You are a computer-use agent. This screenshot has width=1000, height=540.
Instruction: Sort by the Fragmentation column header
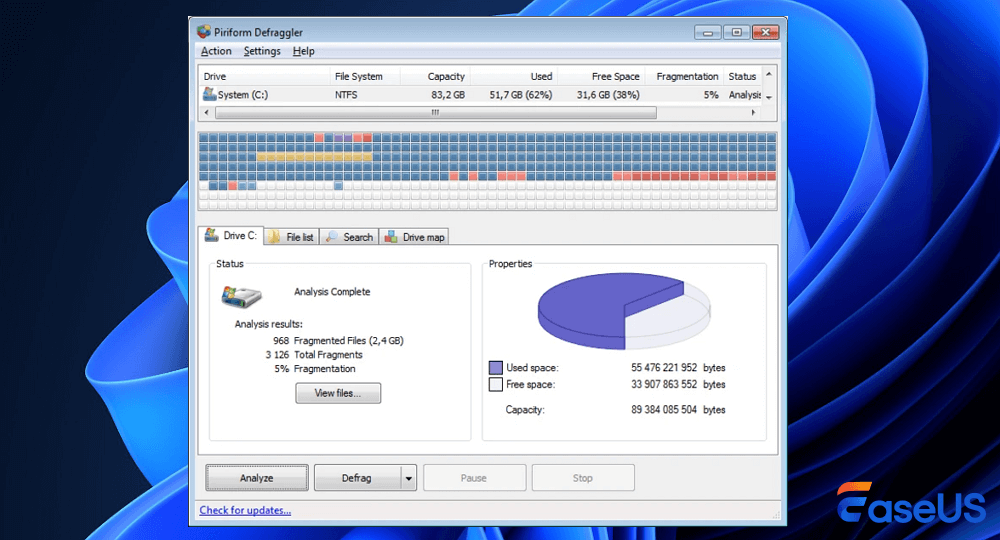[685, 77]
